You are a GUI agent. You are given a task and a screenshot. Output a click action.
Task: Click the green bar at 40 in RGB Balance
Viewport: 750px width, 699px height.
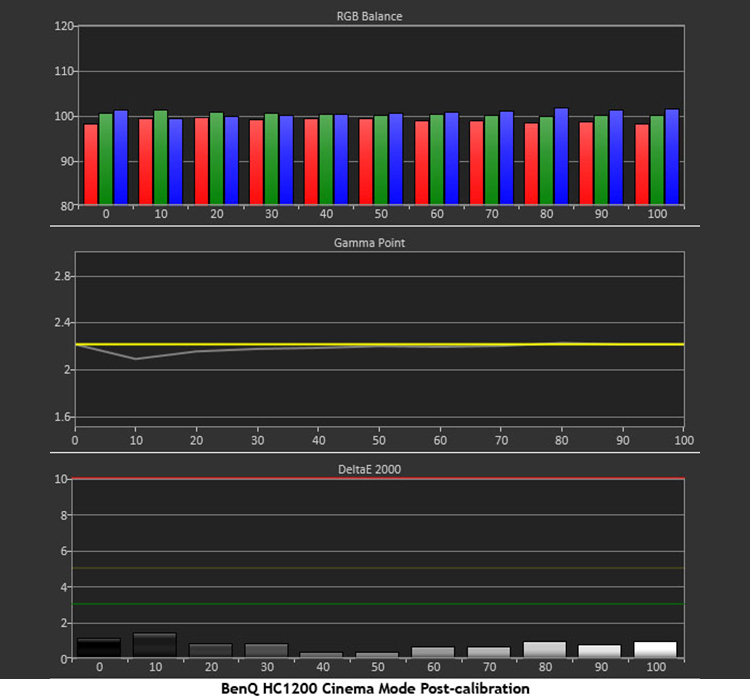326,160
